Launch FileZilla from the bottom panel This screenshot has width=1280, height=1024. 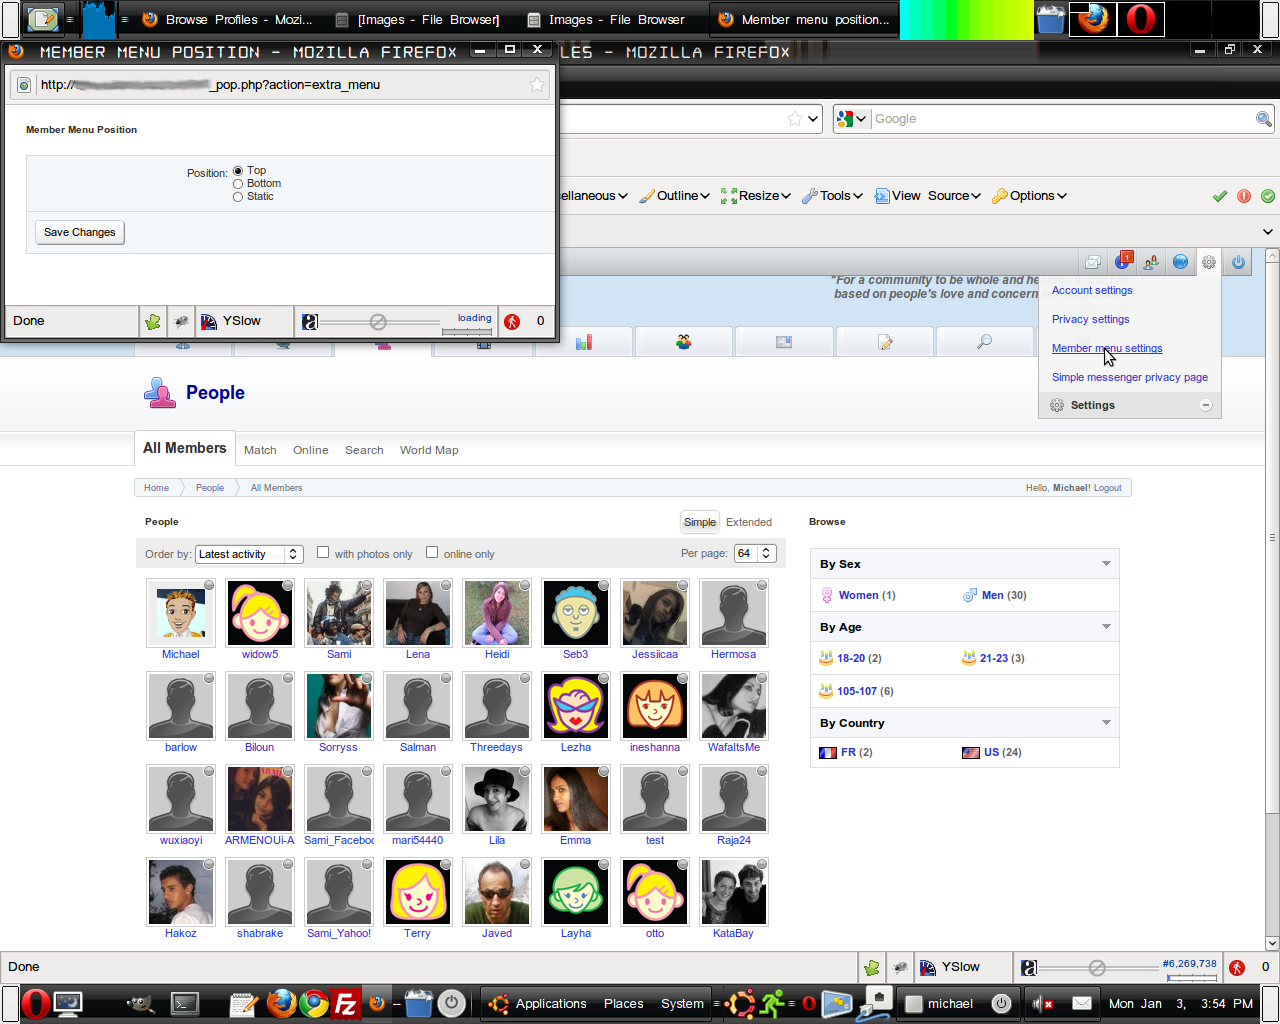345,1003
